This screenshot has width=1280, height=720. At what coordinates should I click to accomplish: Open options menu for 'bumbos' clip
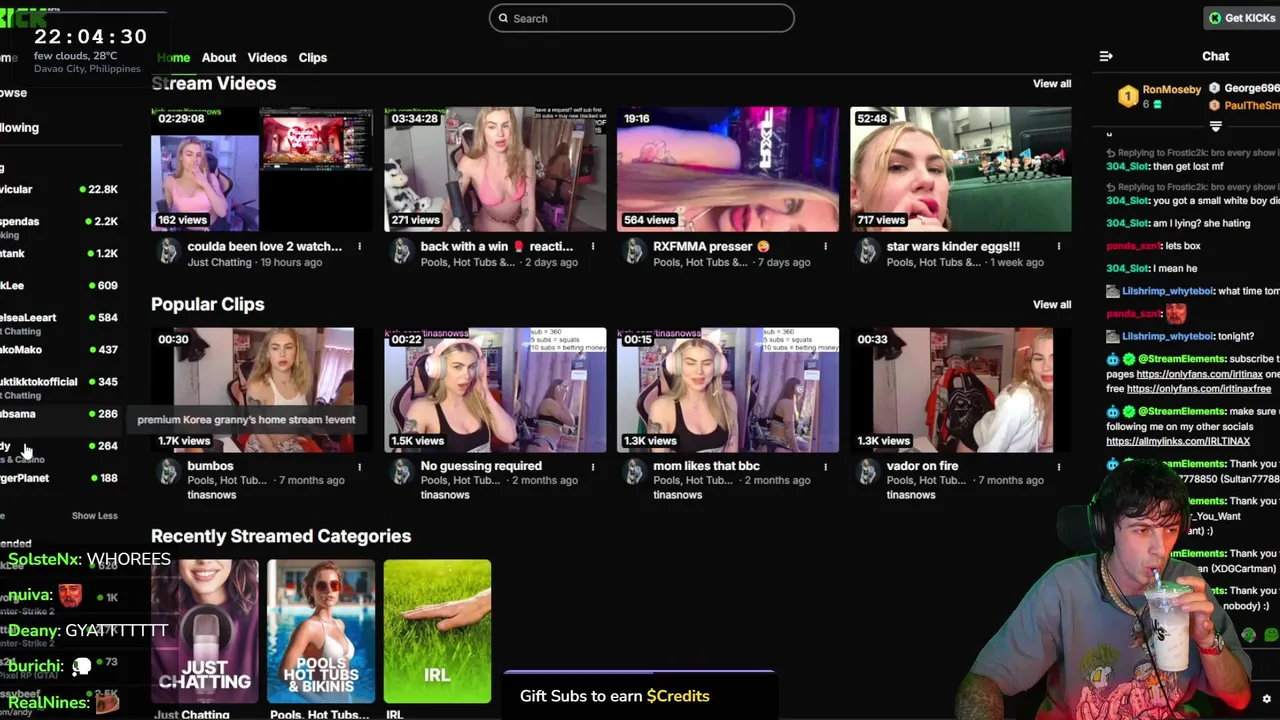pos(360,466)
